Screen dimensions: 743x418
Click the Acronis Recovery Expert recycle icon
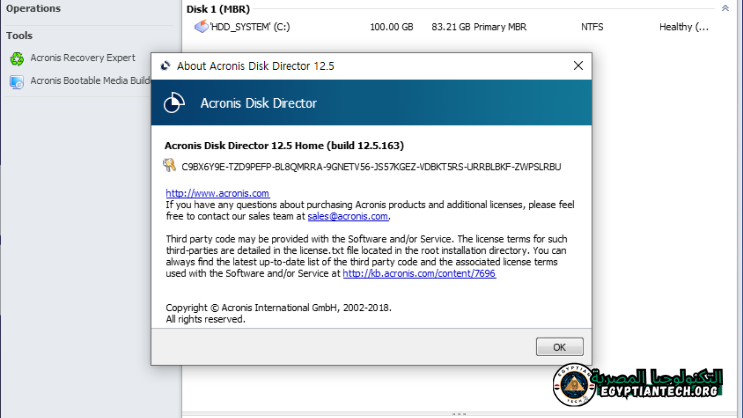point(17,58)
